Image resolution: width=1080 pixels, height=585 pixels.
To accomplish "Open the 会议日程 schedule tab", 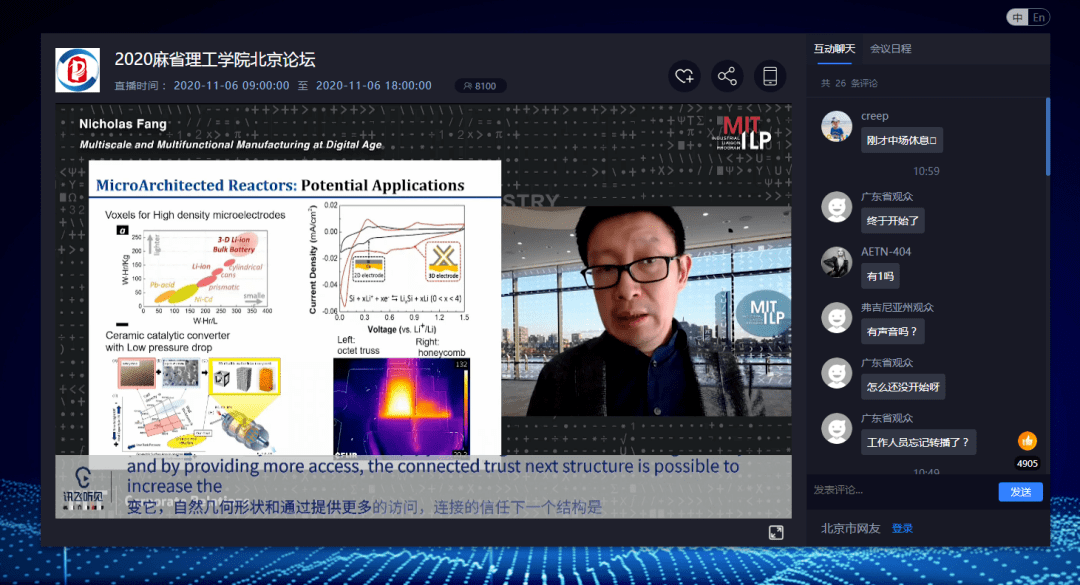I will pos(891,49).
